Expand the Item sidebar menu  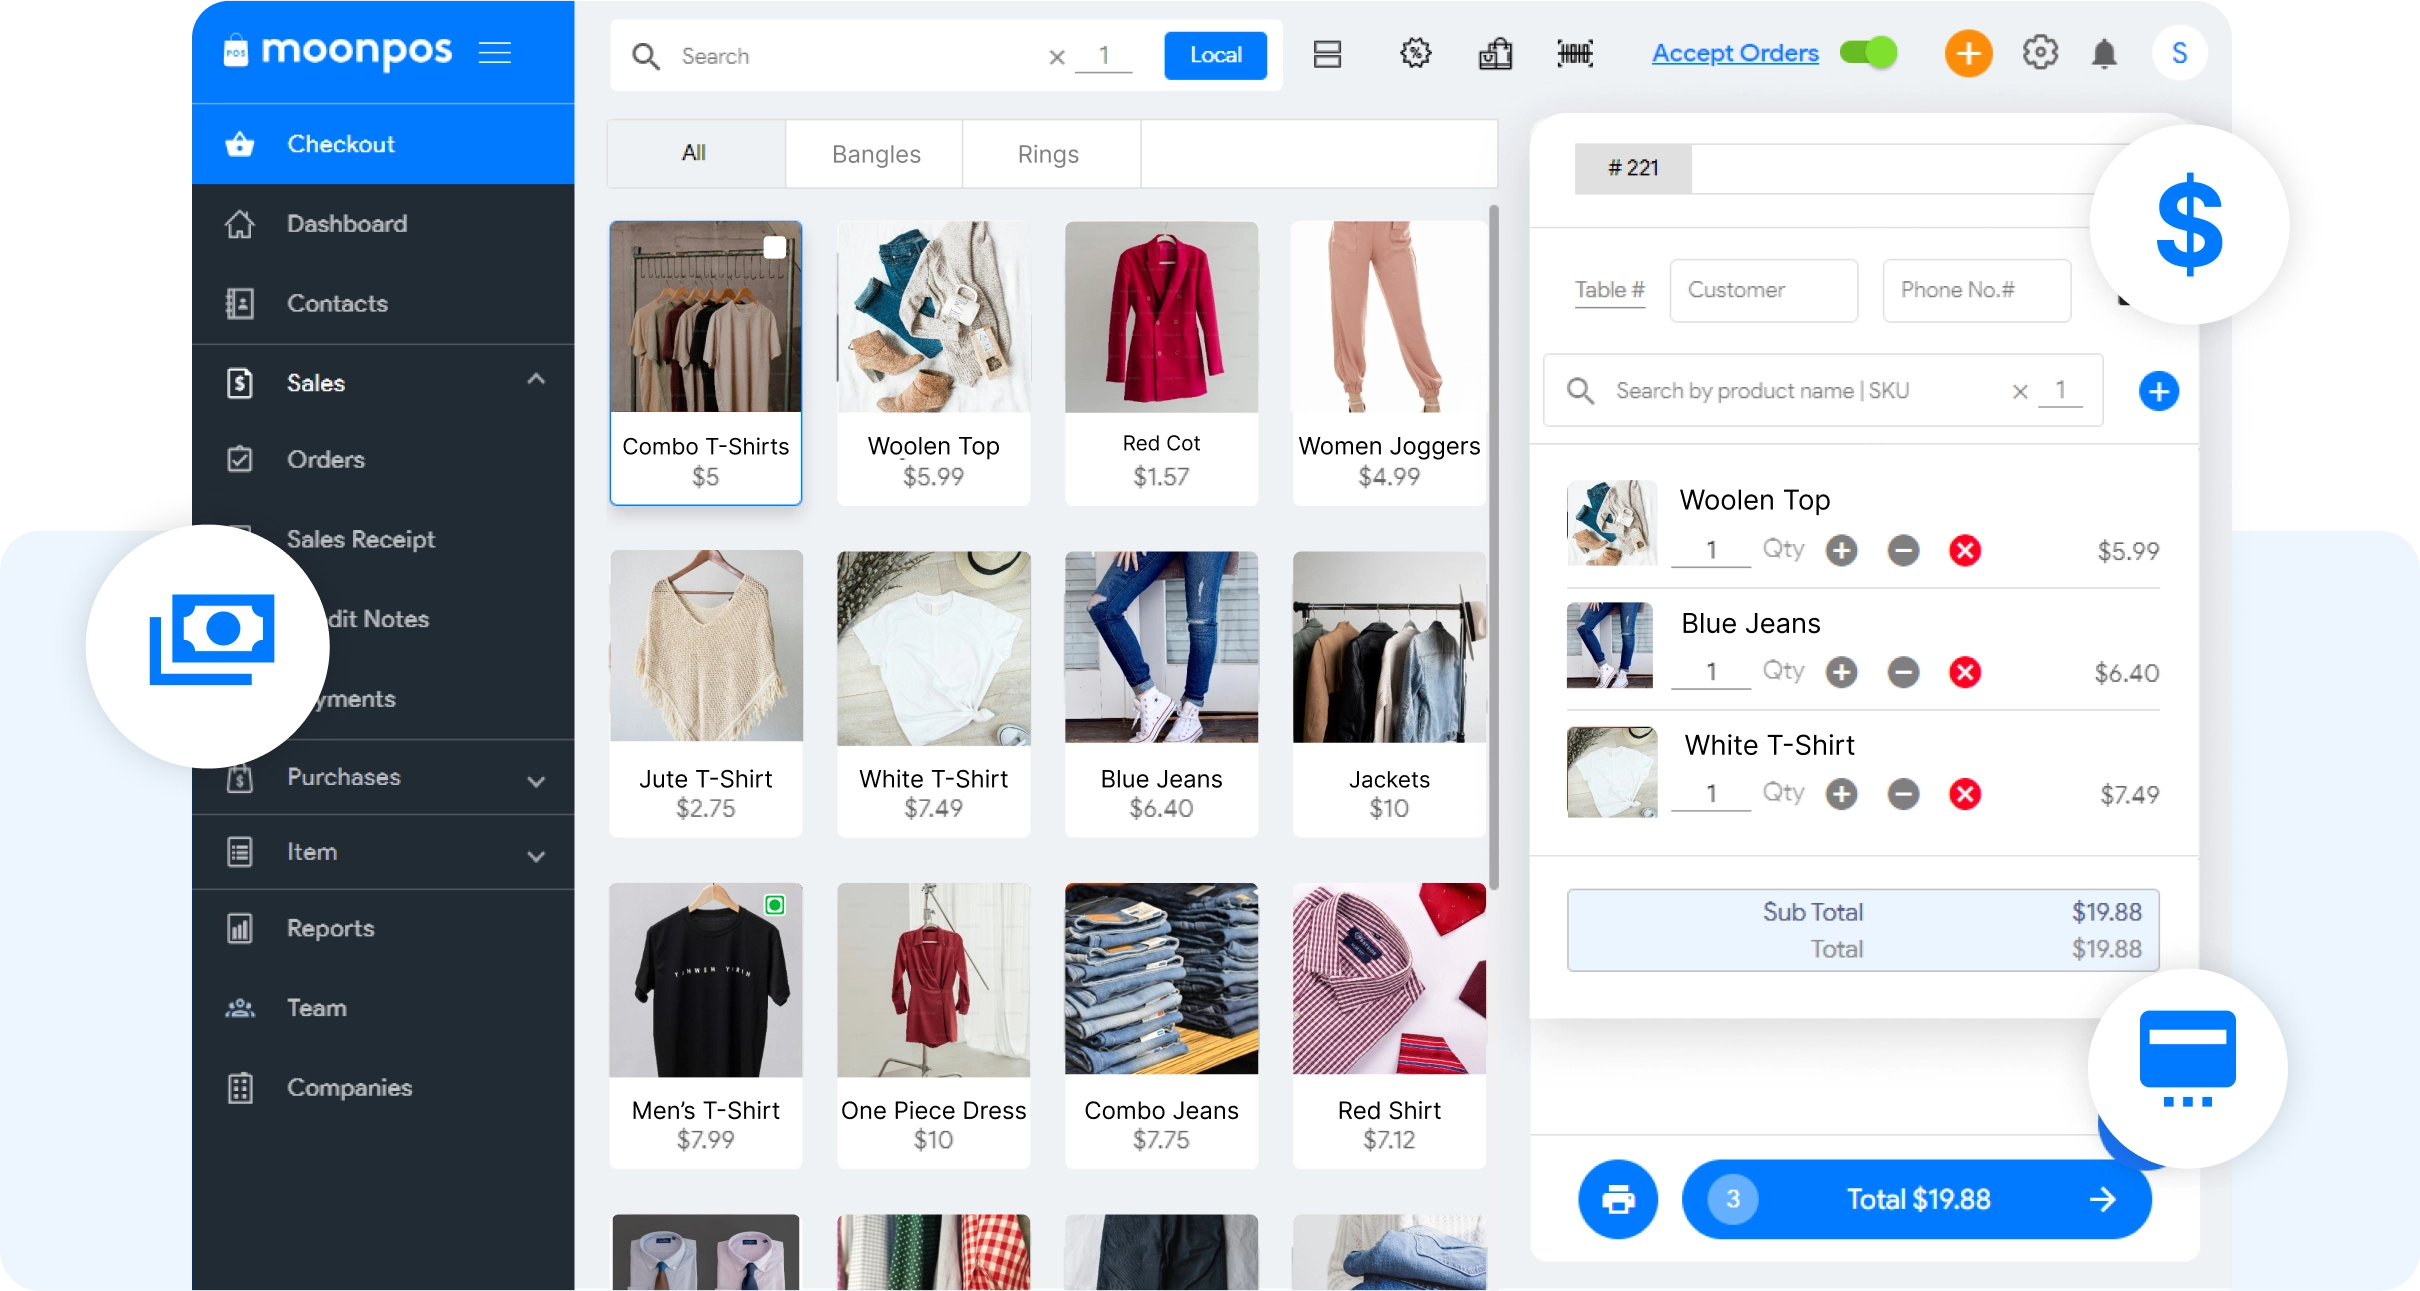pos(536,856)
